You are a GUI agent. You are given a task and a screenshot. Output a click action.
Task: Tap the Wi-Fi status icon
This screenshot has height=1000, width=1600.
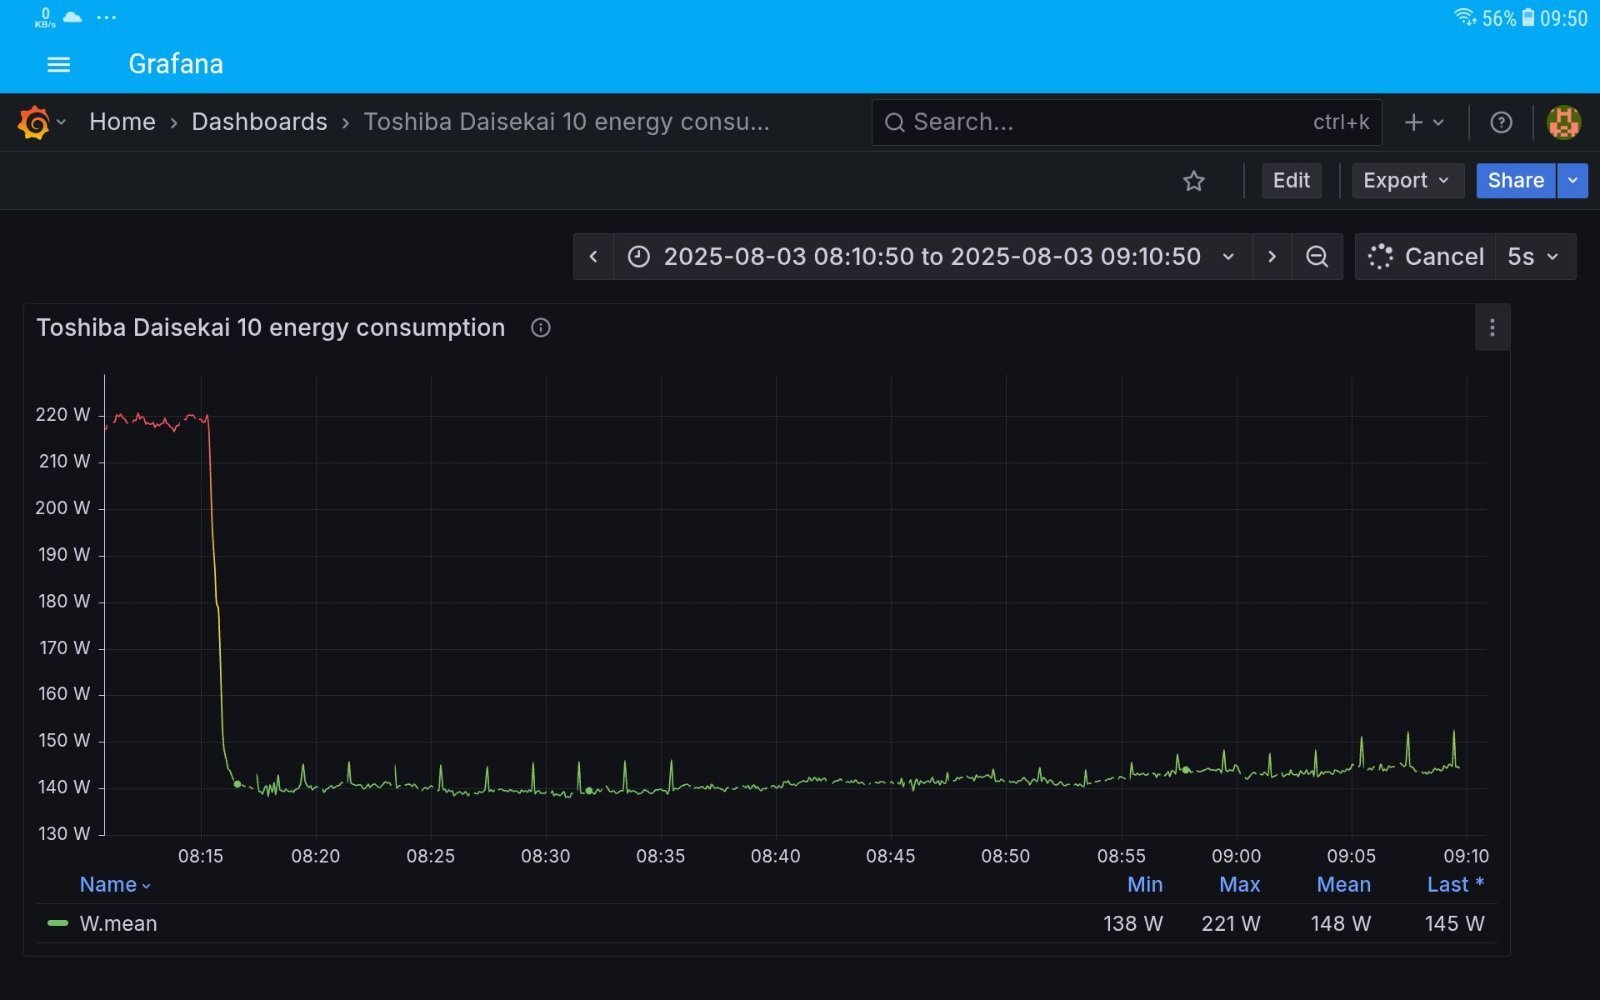[1465, 17]
